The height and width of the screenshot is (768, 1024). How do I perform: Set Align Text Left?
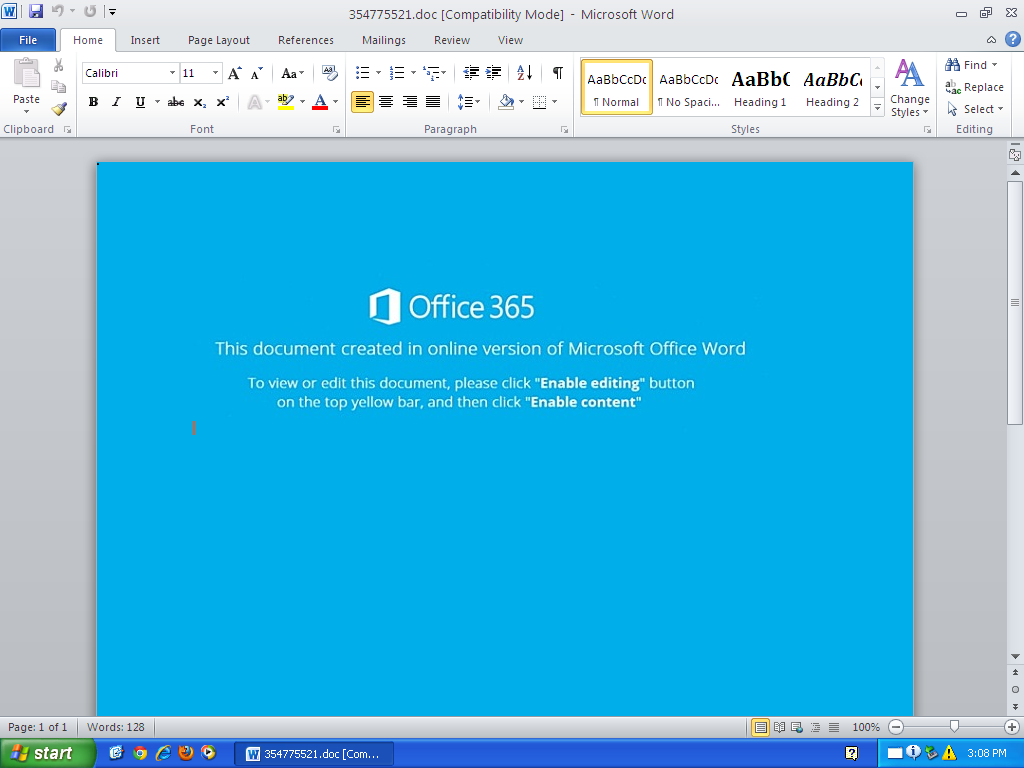point(362,102)
